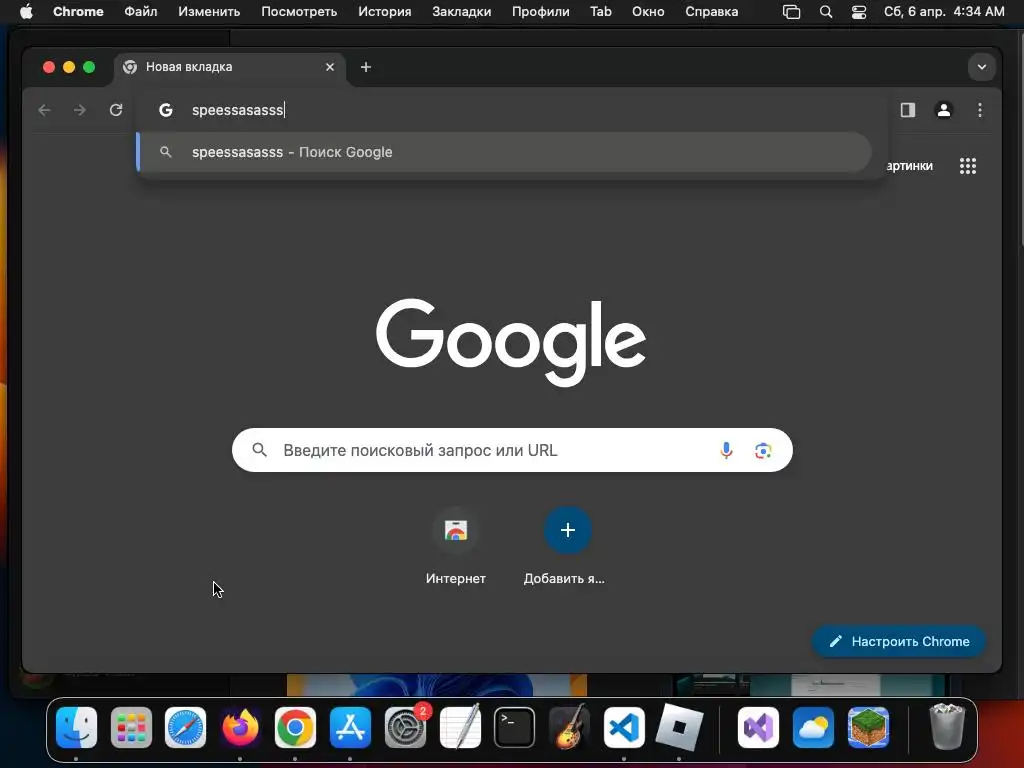Image resolution: width=1024 pixels, height=768 pixels.
Task: Open Spotlight search in menu bar
Action: pos(825,12)
